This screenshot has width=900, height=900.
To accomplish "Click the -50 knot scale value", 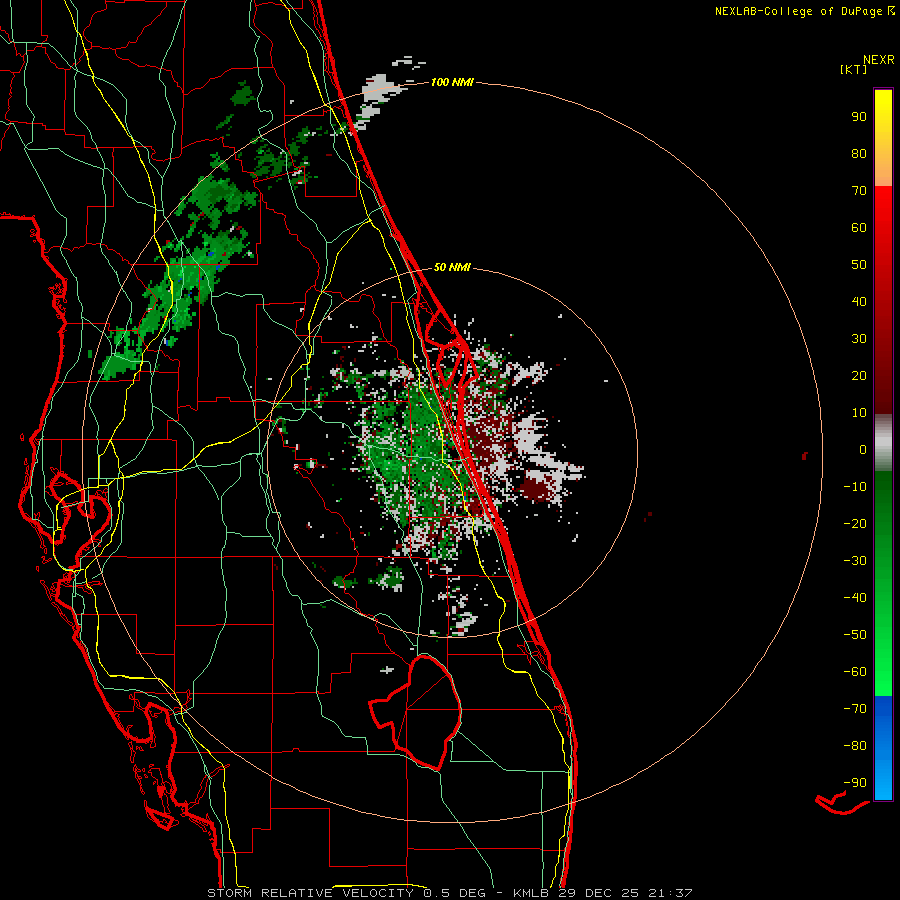I will [855, 635].
